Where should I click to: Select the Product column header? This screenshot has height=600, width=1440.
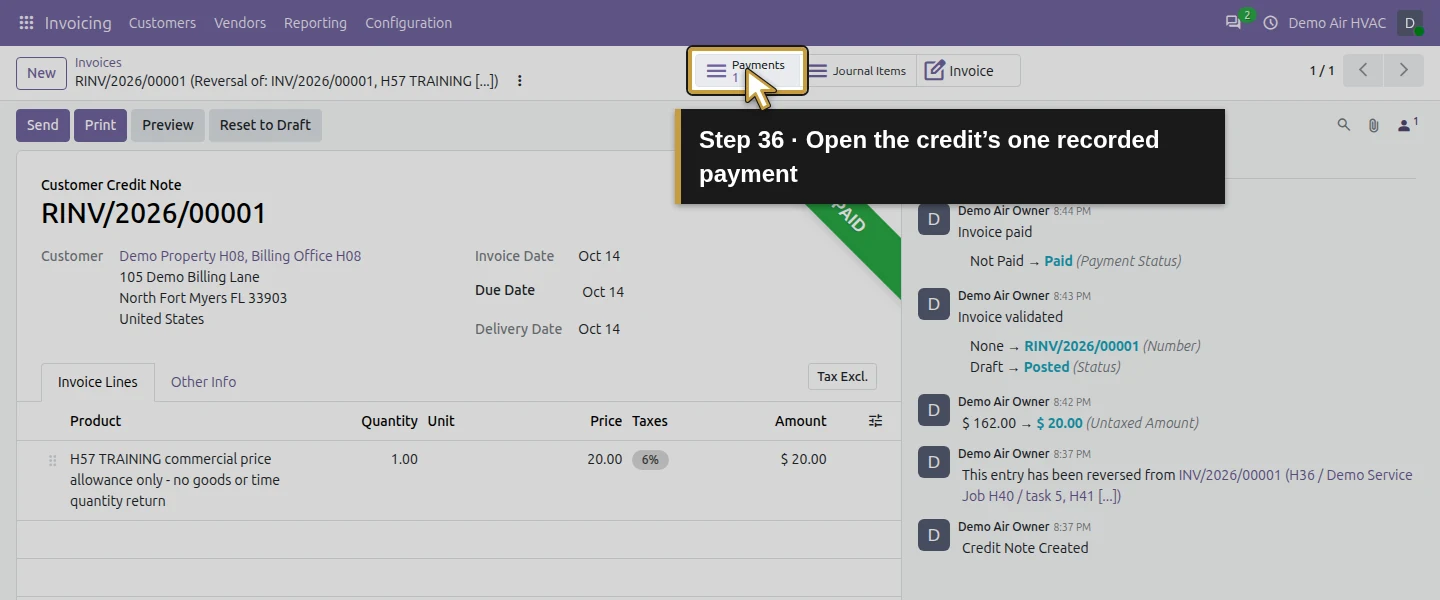click(x=96, y=421)
